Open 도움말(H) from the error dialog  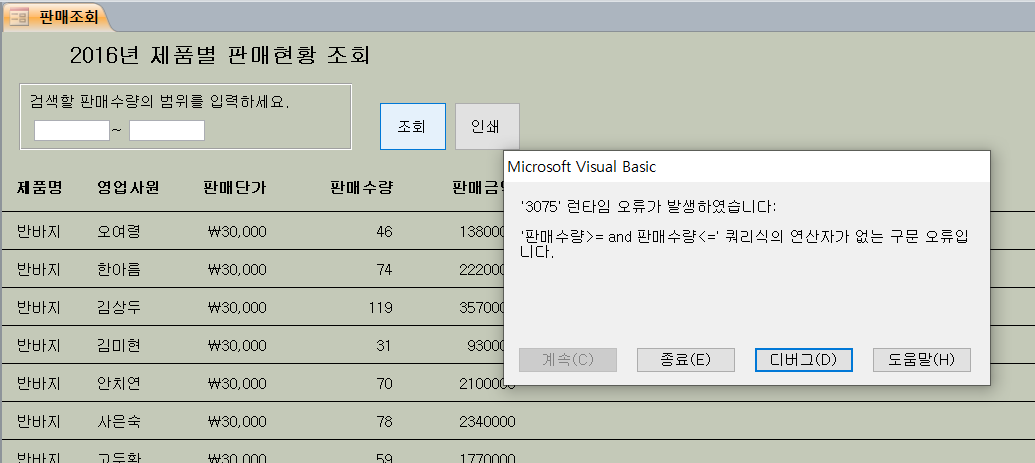(921, 360)
